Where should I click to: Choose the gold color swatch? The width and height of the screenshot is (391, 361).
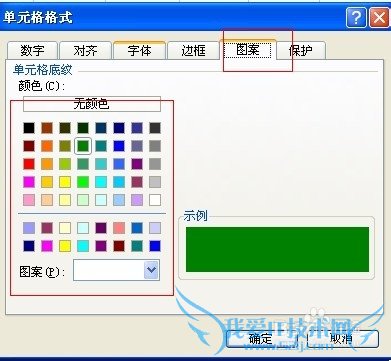tap(47, 182)
